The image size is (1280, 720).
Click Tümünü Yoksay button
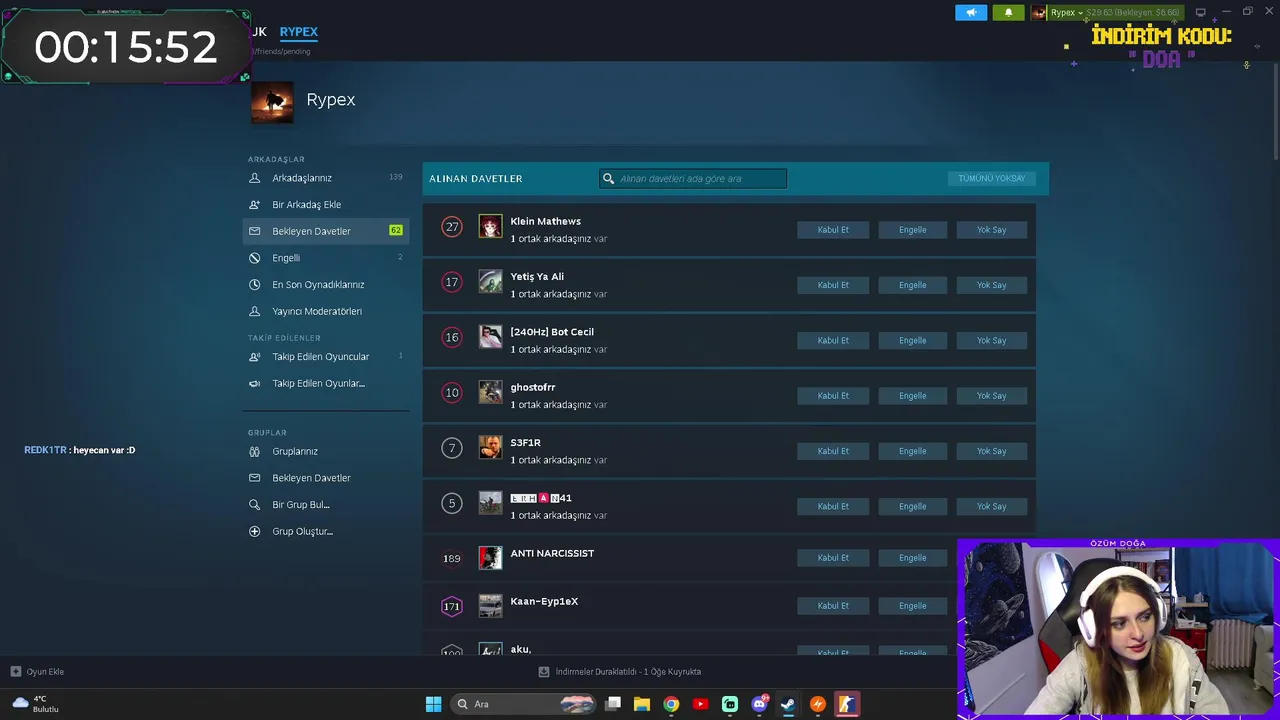(x=991, y=178)
